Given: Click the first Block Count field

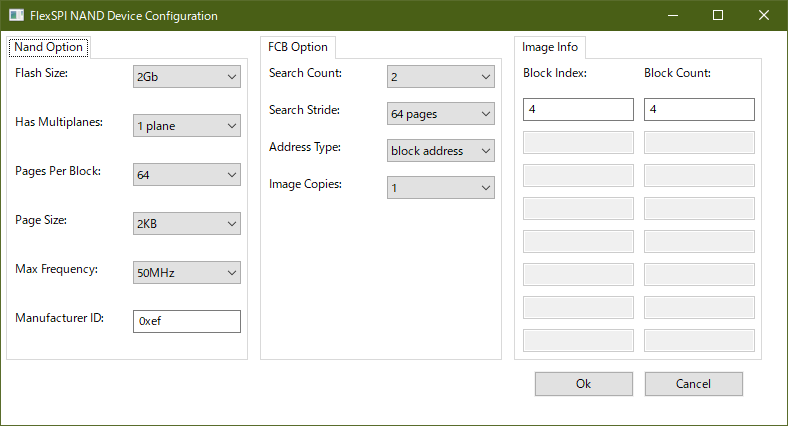Looking at the screenshot, I should pyautogui.click(x=699, y=110).
